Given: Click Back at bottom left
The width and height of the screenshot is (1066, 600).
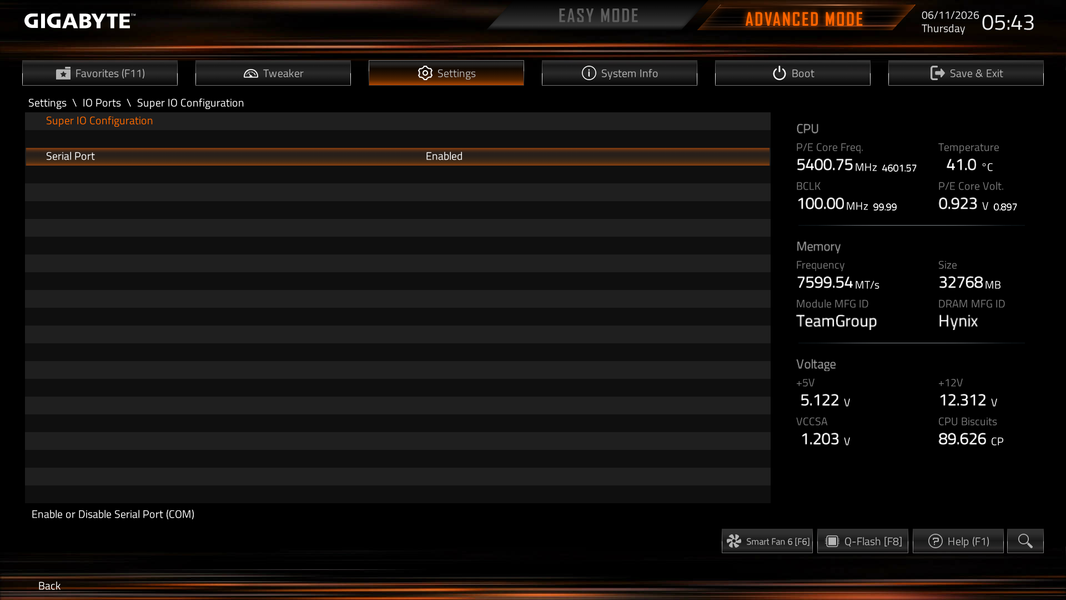Looking at the screenshot, I should tap(49, 586).
